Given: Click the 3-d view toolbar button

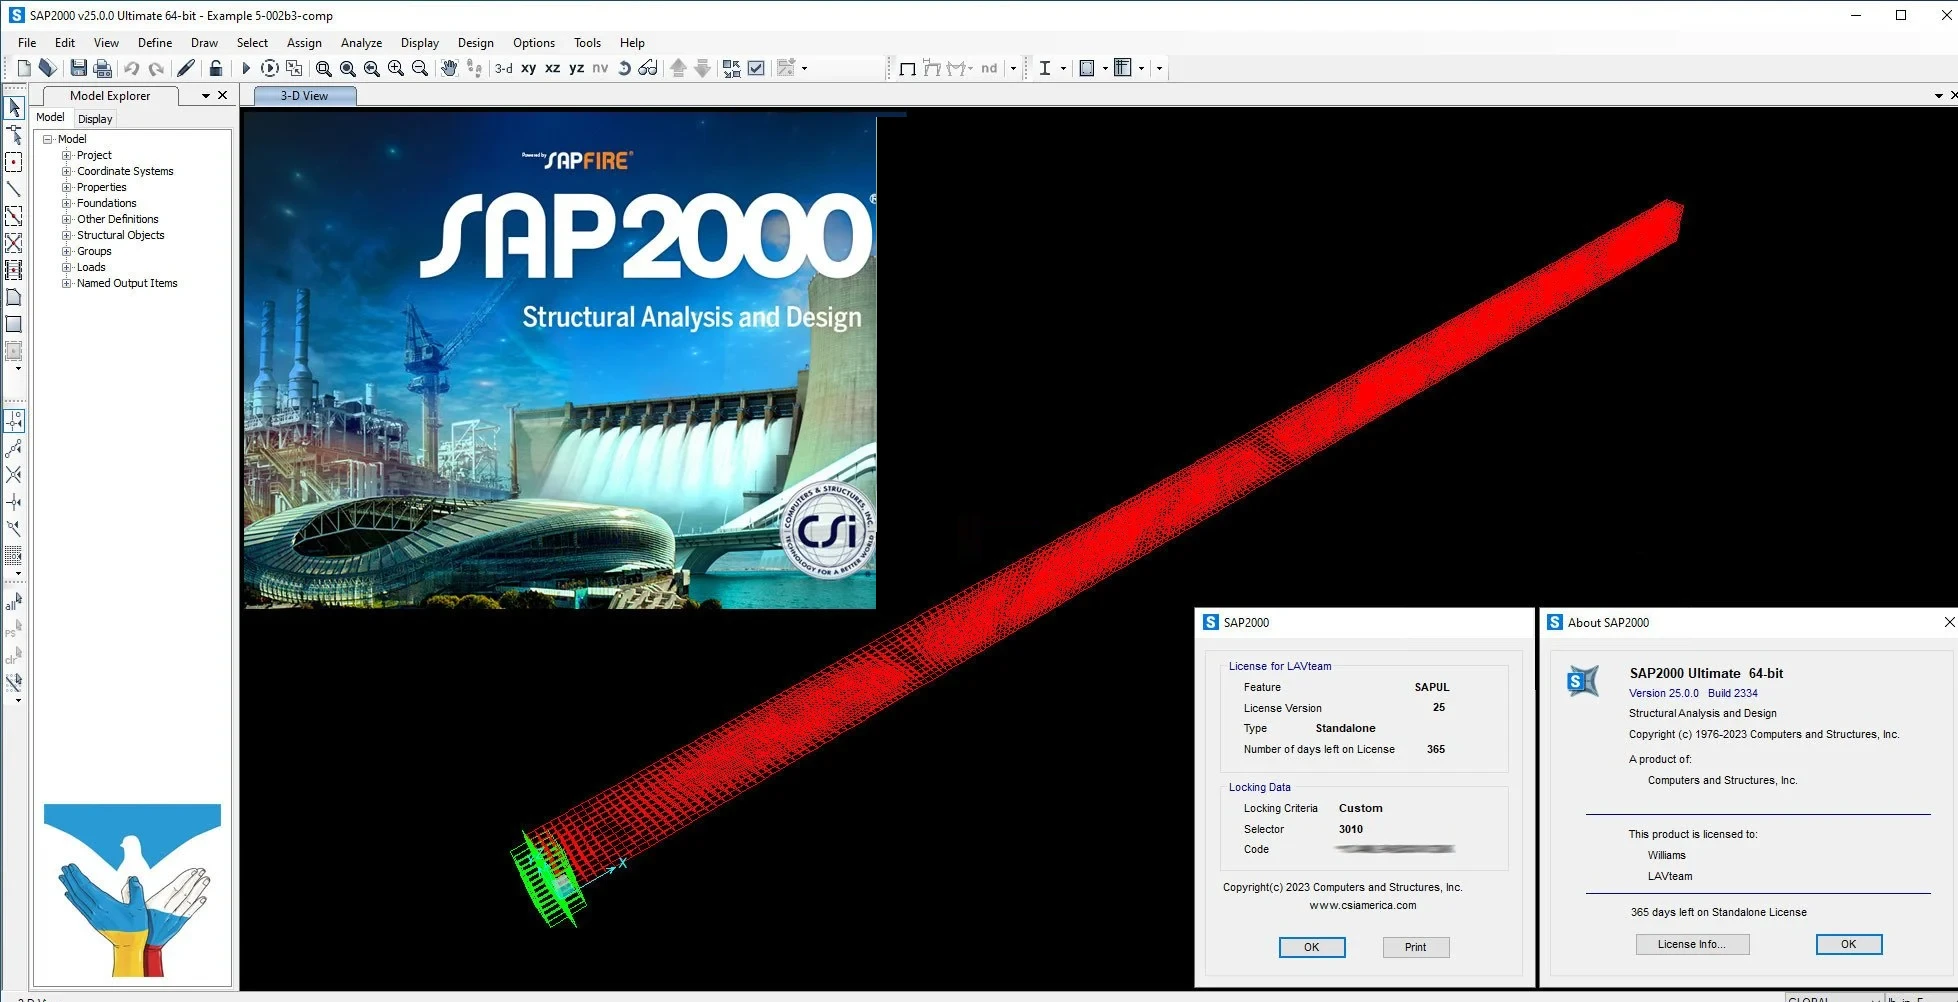Looking at the screenshot, I should (x=503, y=68).
